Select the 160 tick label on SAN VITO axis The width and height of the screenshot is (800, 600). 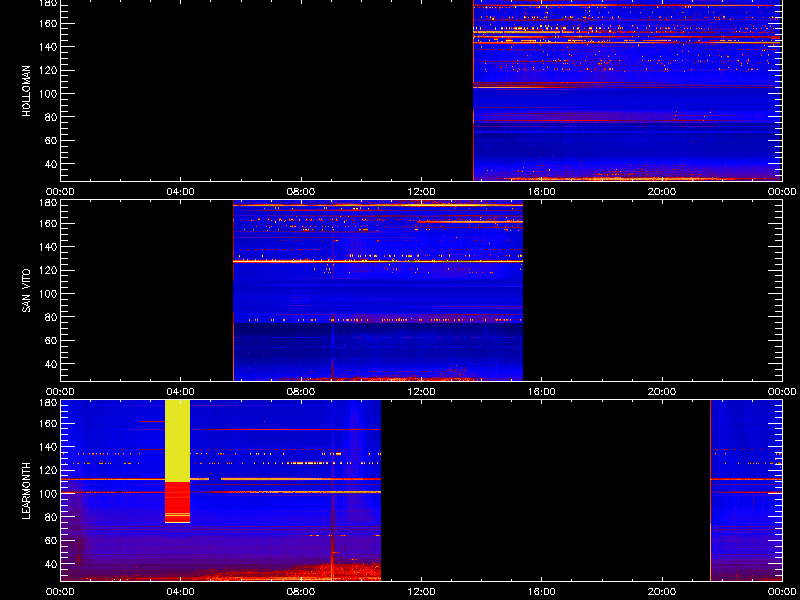tap(47, 223)
